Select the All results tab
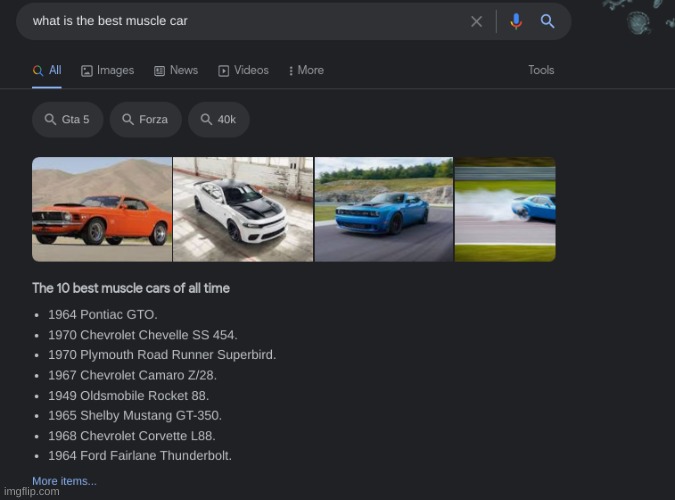The height and width of the screenshot is (500, 675). (x=47, y=70)
